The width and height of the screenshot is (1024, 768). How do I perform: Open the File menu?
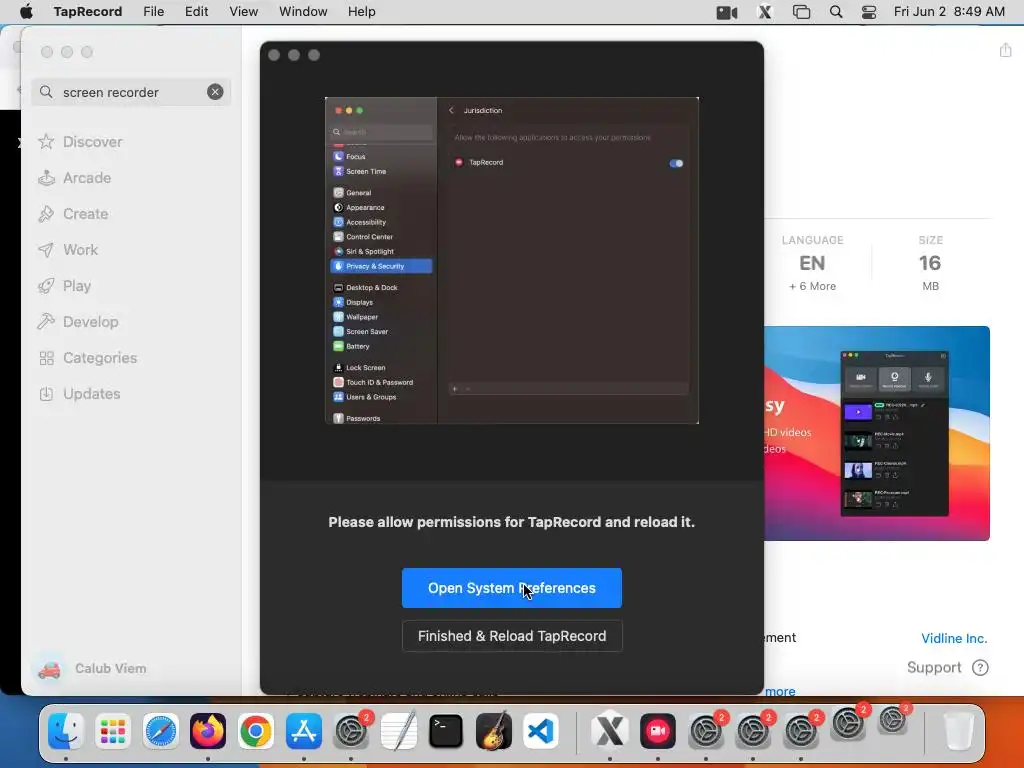153,12
